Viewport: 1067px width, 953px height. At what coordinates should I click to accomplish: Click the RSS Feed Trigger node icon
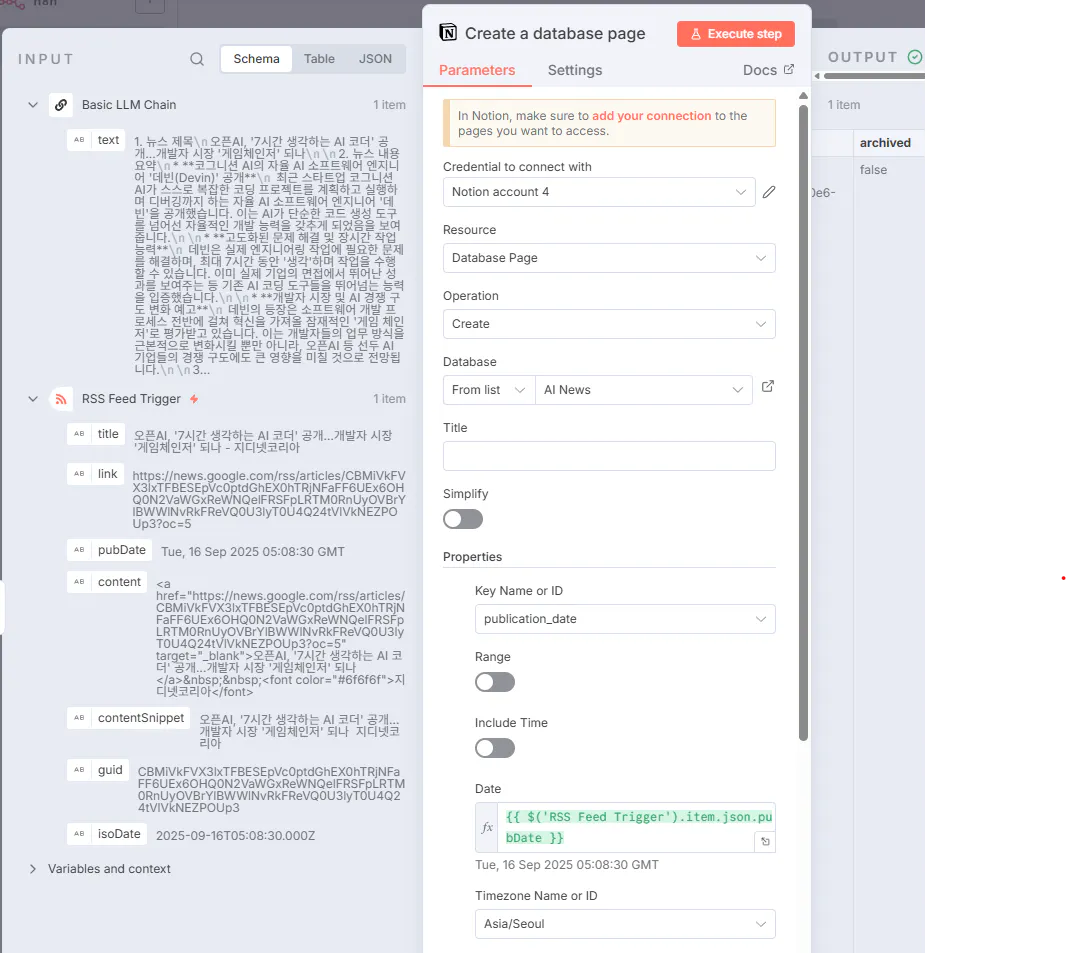(x=61, y=399)
